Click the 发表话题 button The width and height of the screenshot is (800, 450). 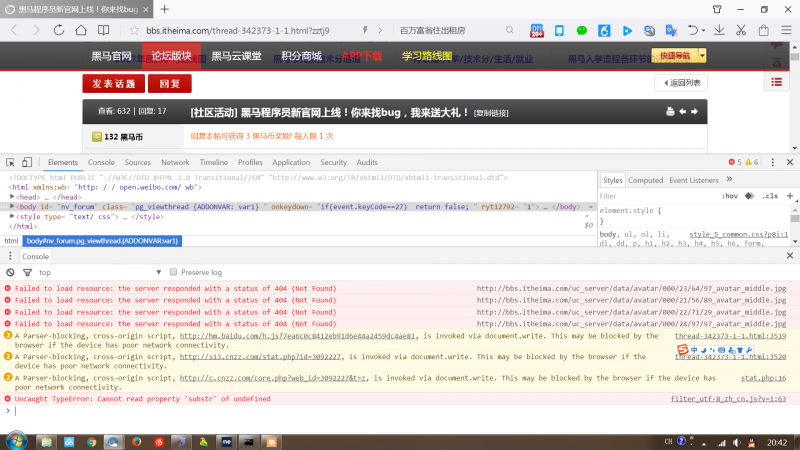[113, 83]
